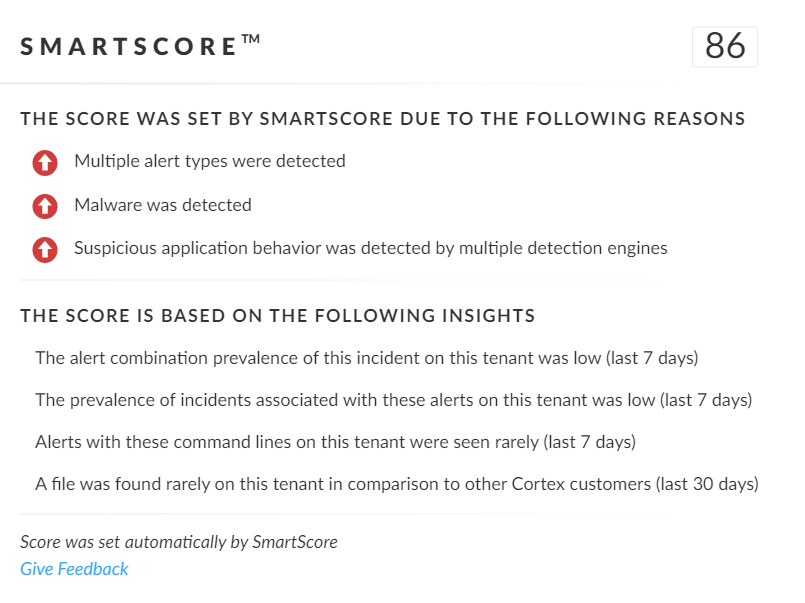Select the 'Multiple alert types were detected' reason
Image resolution: width=805 pixels, height=603 pixels.
pyautogui.click(x=210, y=161)
